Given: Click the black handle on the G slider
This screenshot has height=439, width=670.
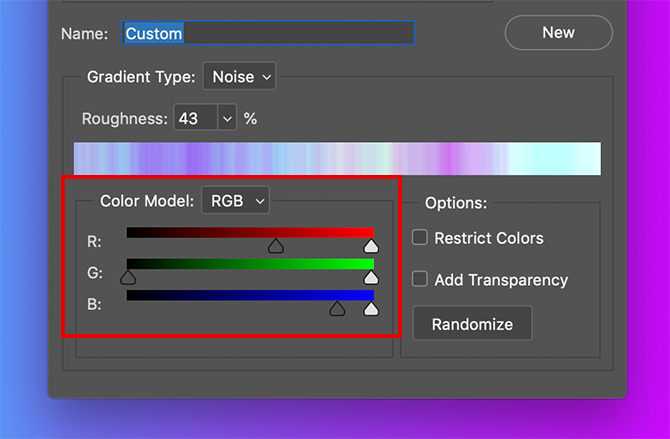Looking at the screenshot, I should [x=128, y=277].
